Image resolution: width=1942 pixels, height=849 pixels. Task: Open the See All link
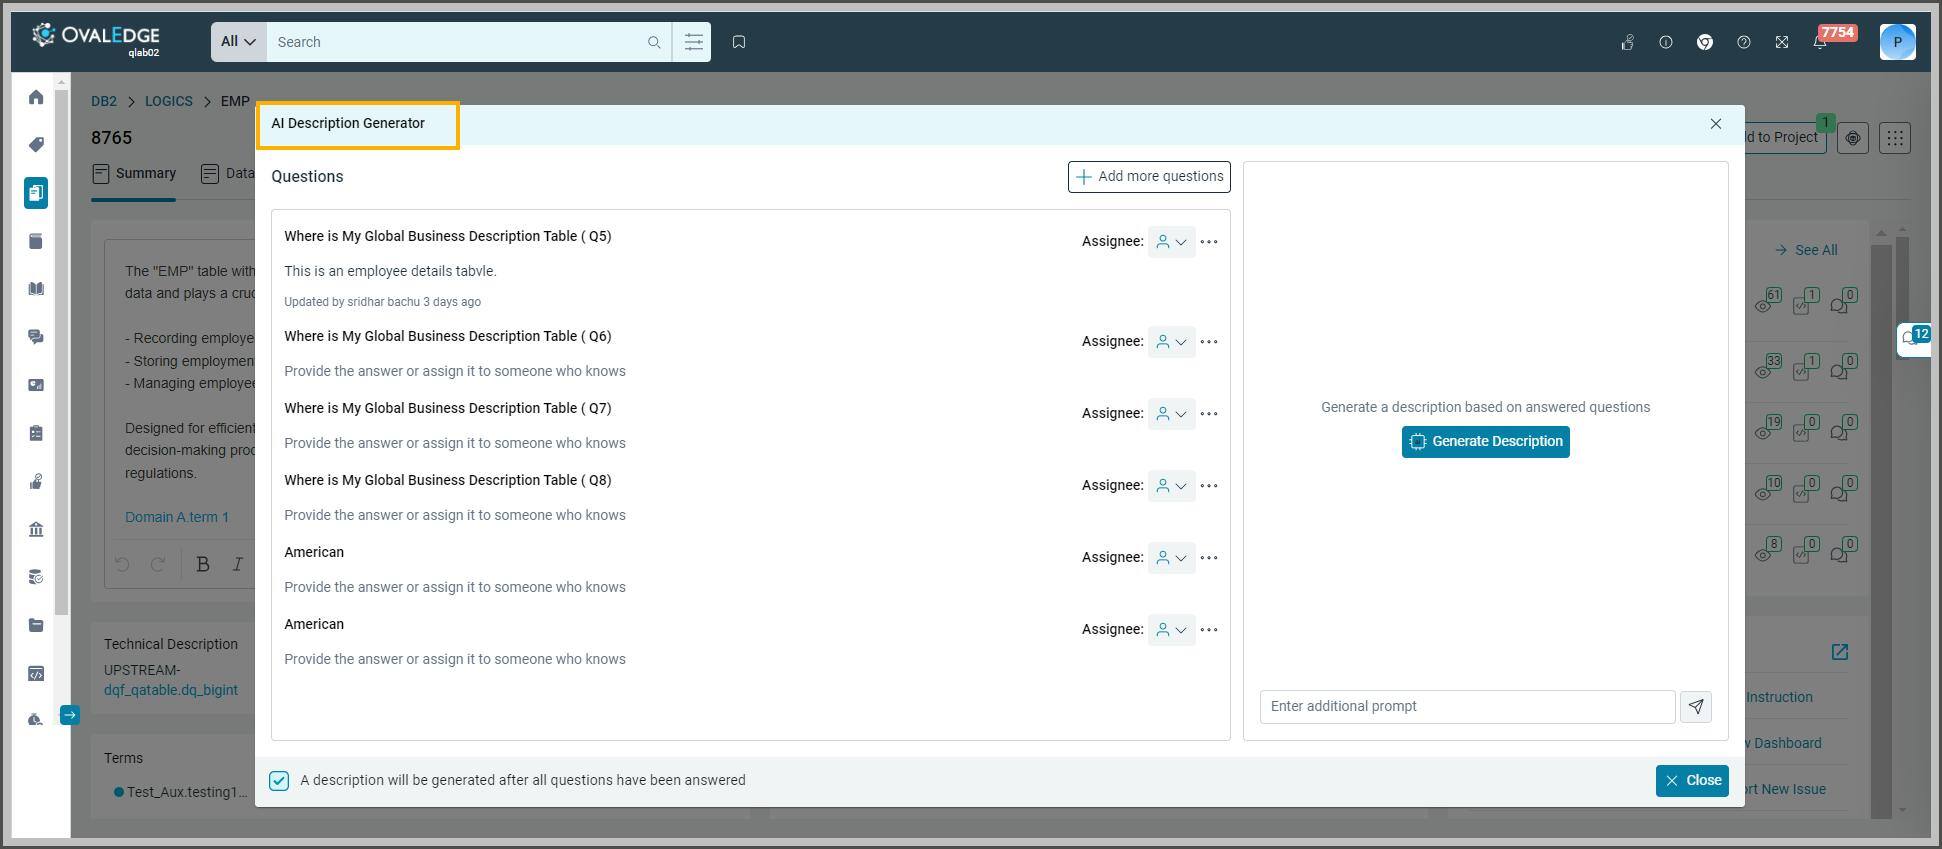[1806, 250]
